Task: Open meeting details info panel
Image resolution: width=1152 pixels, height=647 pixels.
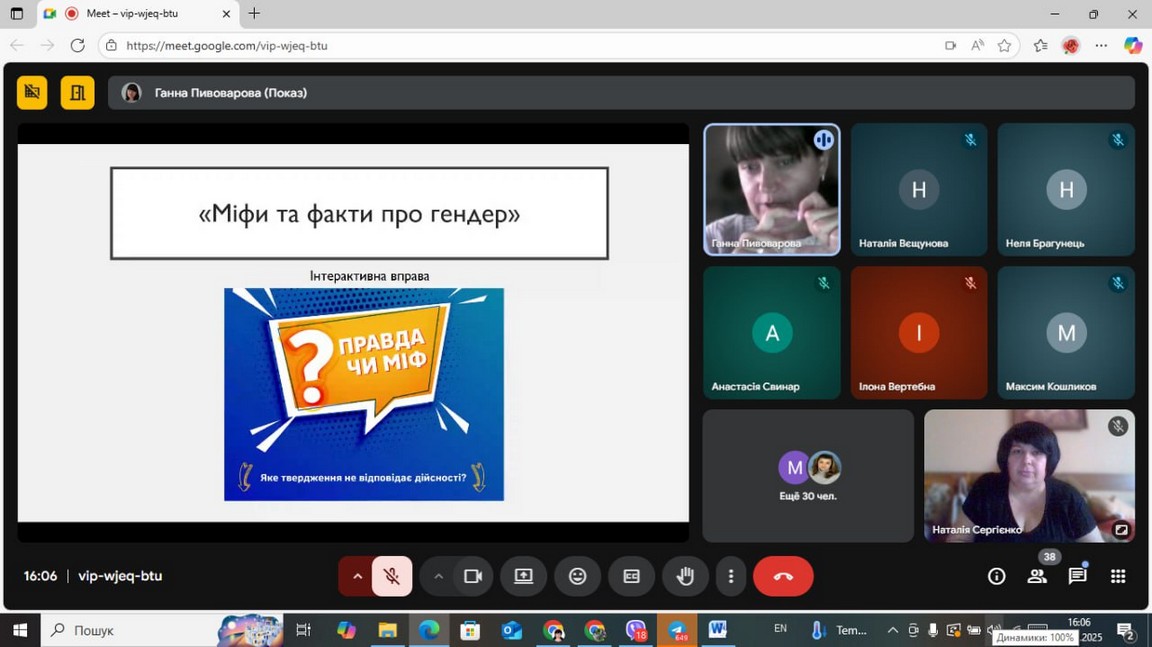Action: tap(996, 576)
